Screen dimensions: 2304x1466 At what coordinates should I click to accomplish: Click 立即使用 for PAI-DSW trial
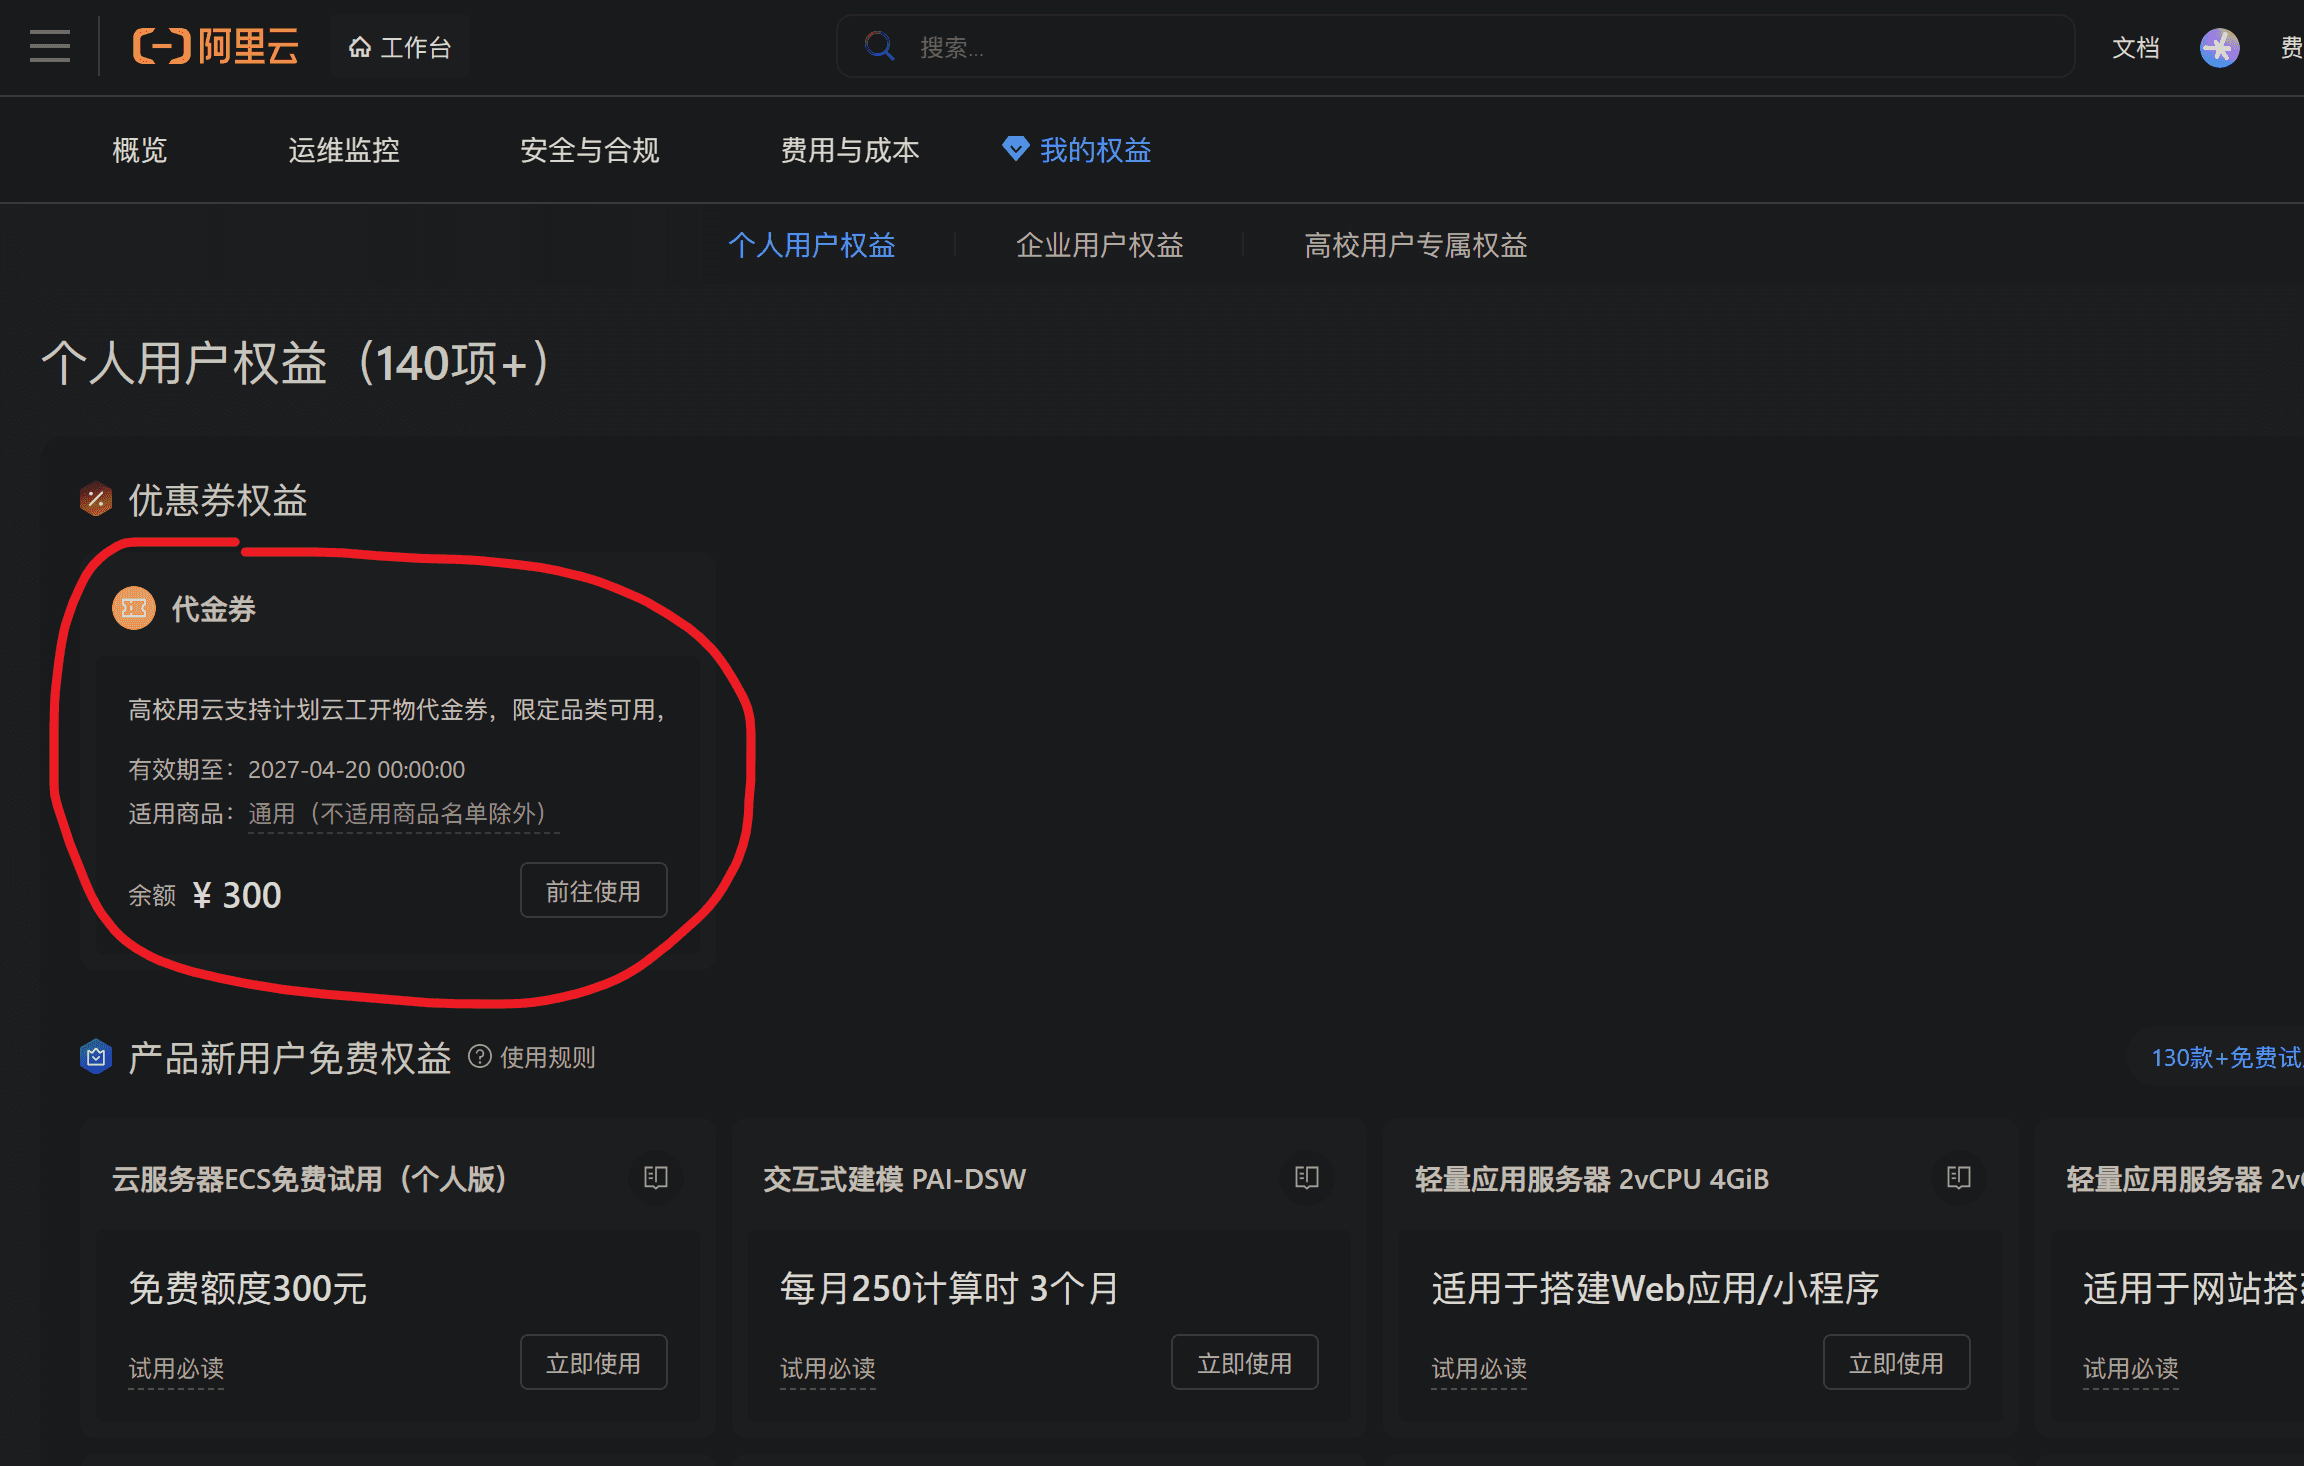pyautogui.click(x=1245, y=1362)
